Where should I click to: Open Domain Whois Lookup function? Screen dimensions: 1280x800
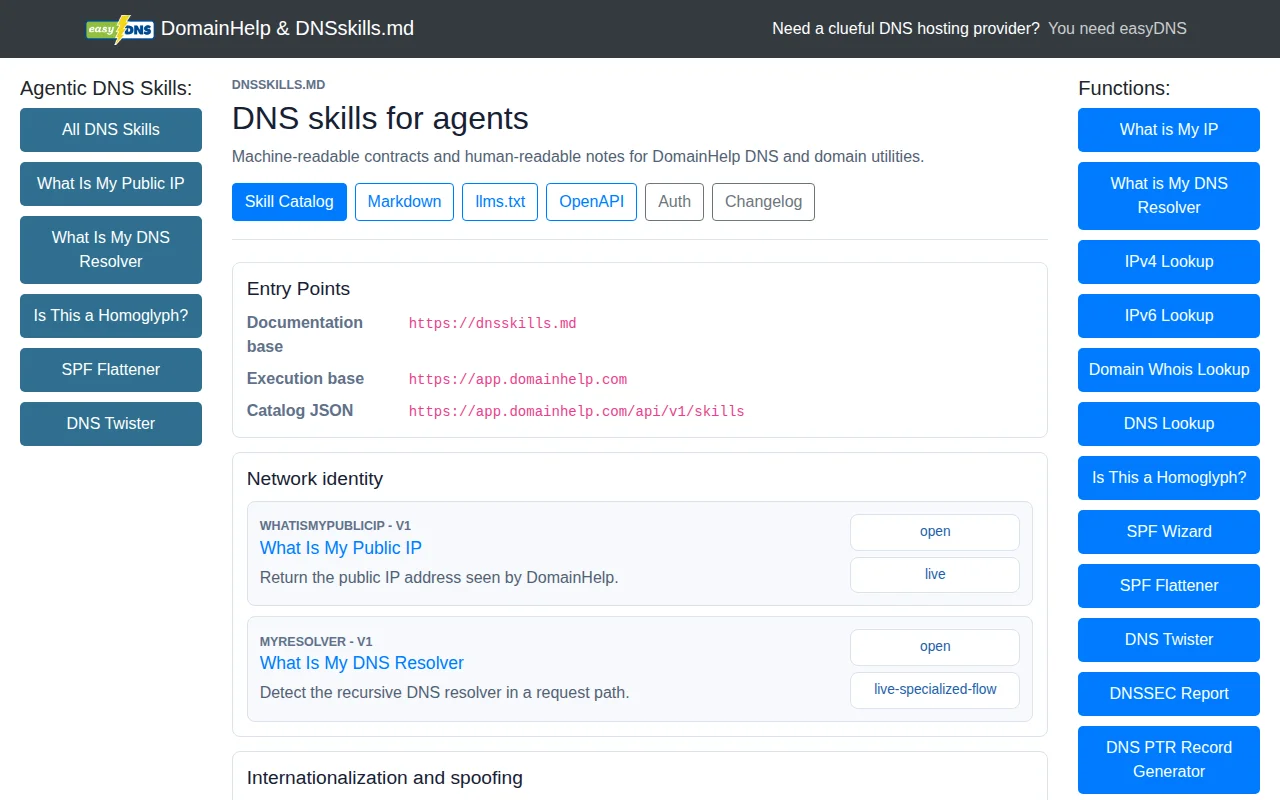coord(1169,370)
